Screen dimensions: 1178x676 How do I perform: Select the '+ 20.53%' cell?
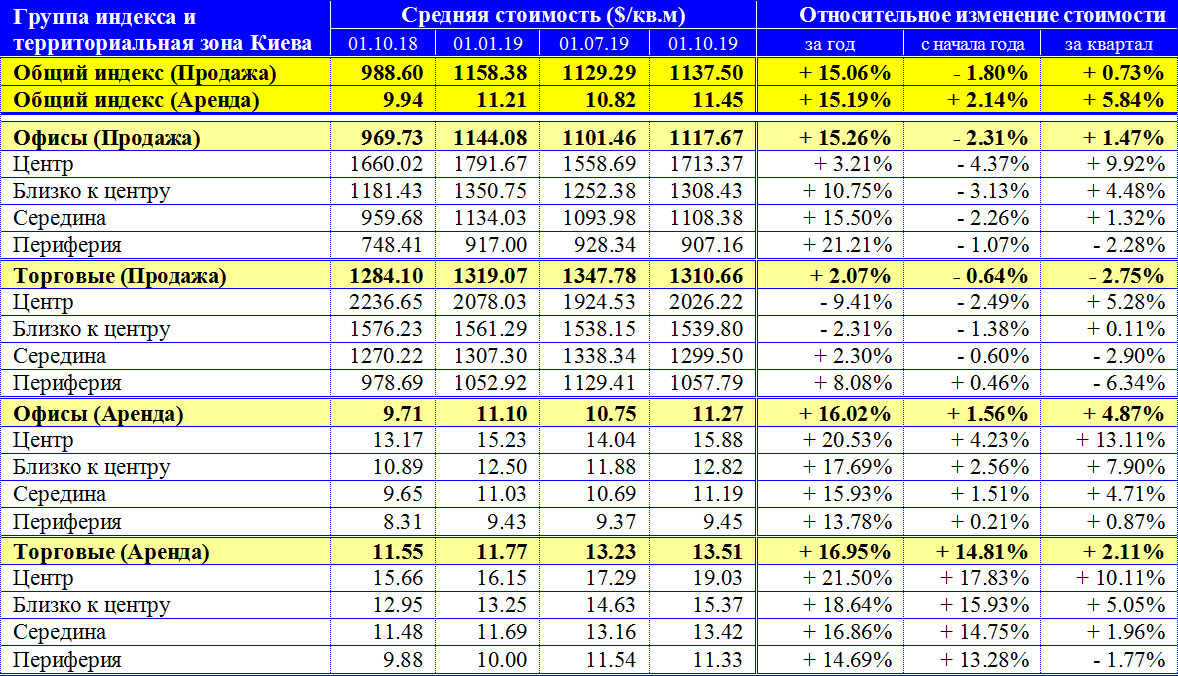pyautogui.click(x=847, y=440)
